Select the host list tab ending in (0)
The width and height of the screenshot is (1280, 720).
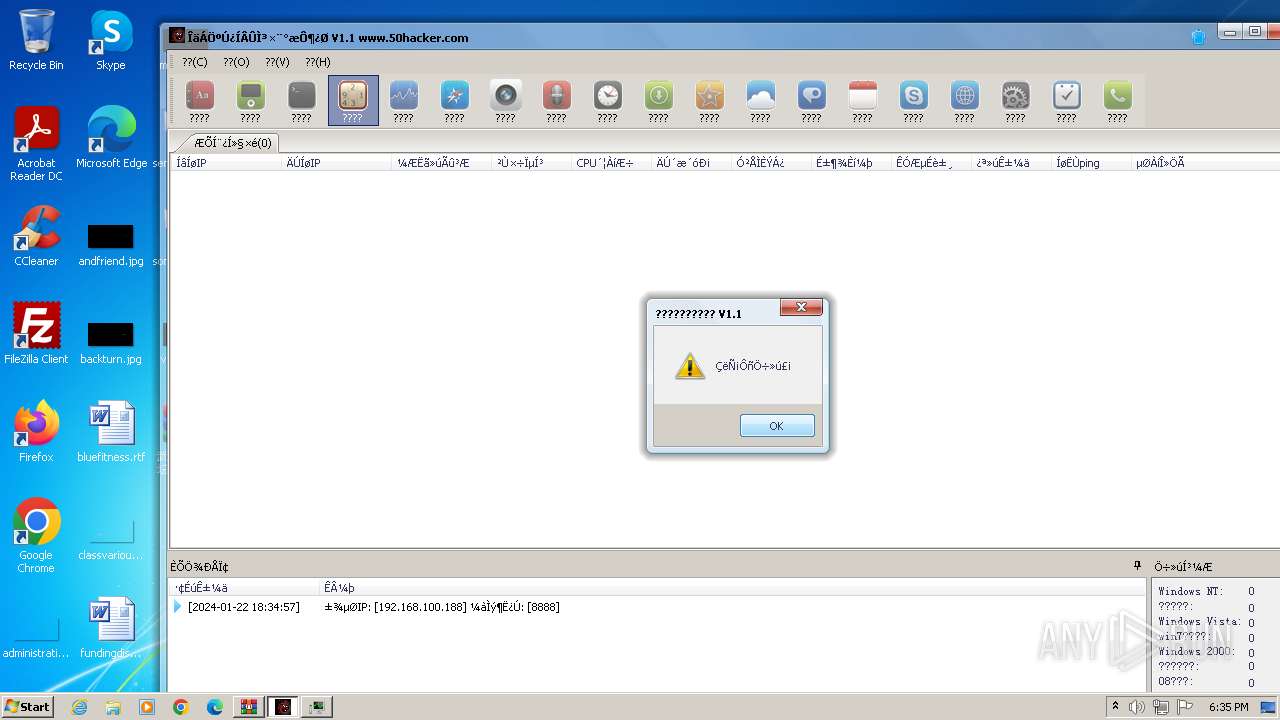click(232, 143)
